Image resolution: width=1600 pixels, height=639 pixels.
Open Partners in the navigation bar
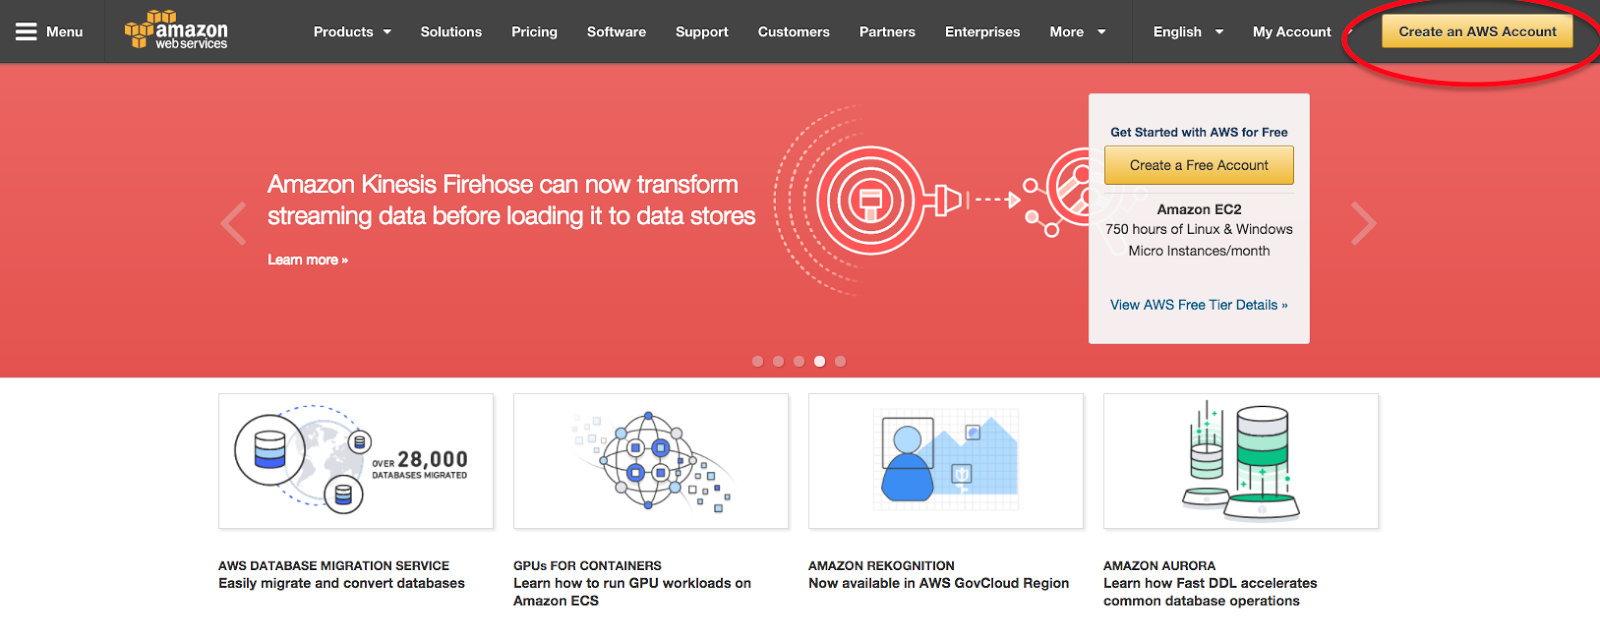click(x=887, y=32)
